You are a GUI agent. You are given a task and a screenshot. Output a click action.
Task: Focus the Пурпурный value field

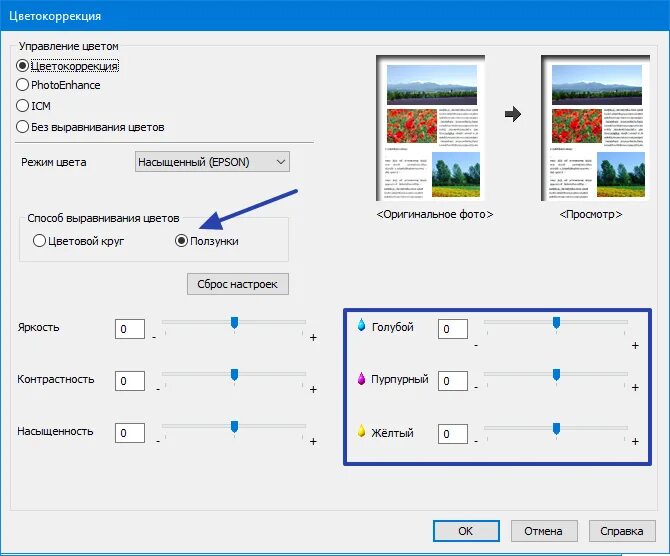(453, 381)
